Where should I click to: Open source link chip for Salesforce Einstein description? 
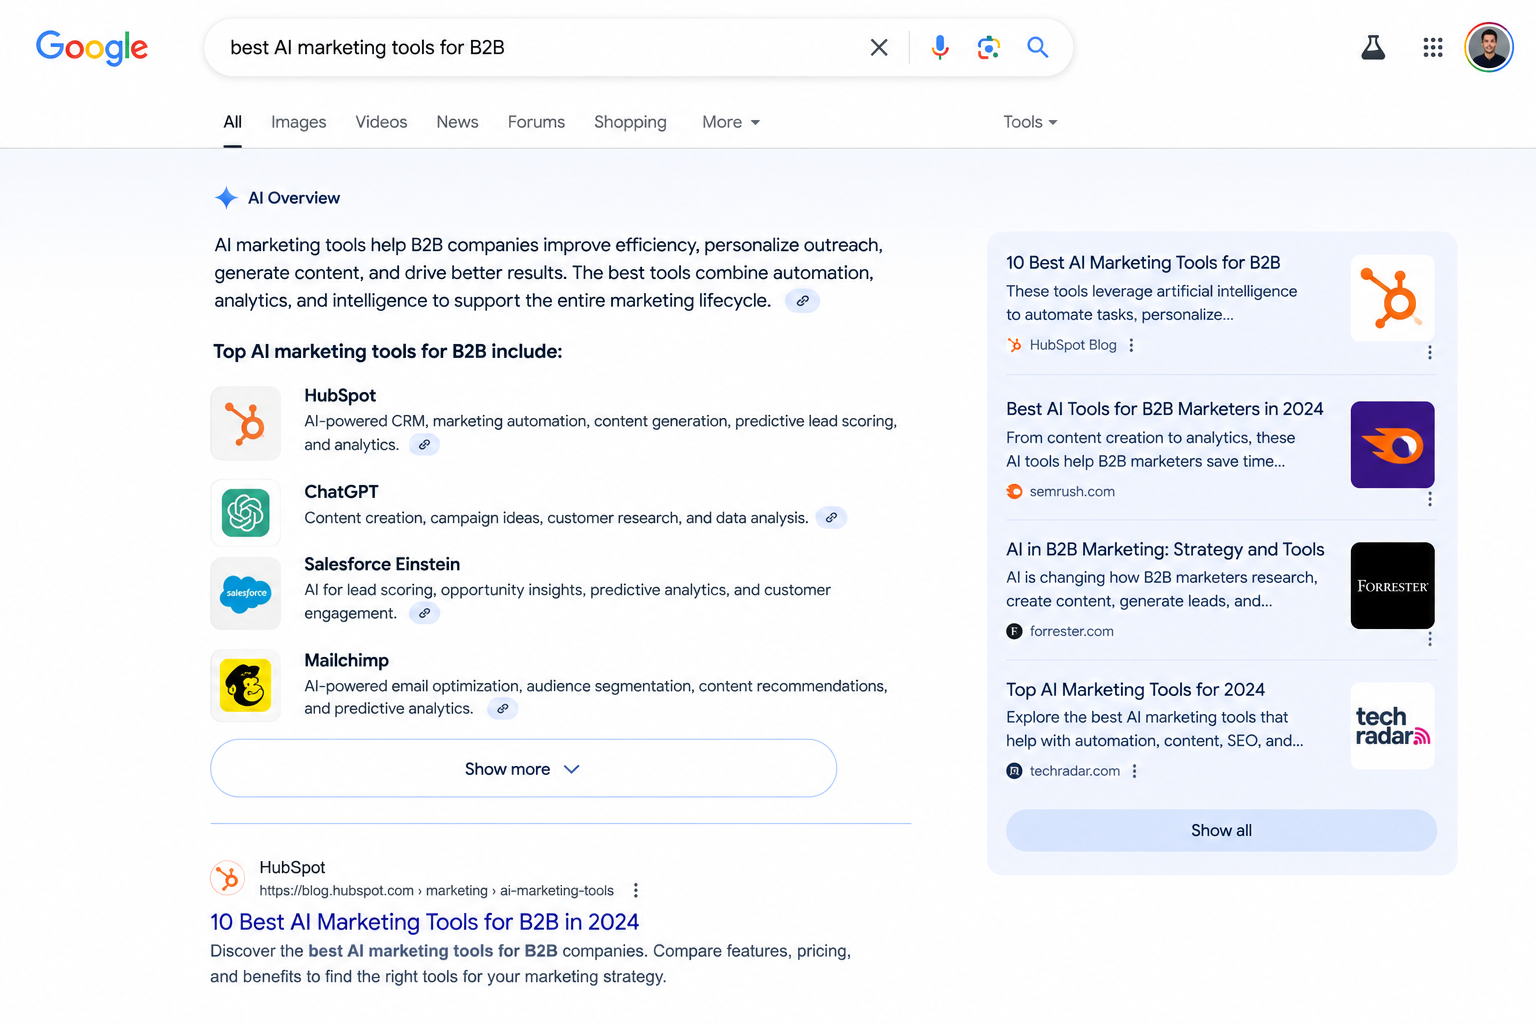pos(424,613)
